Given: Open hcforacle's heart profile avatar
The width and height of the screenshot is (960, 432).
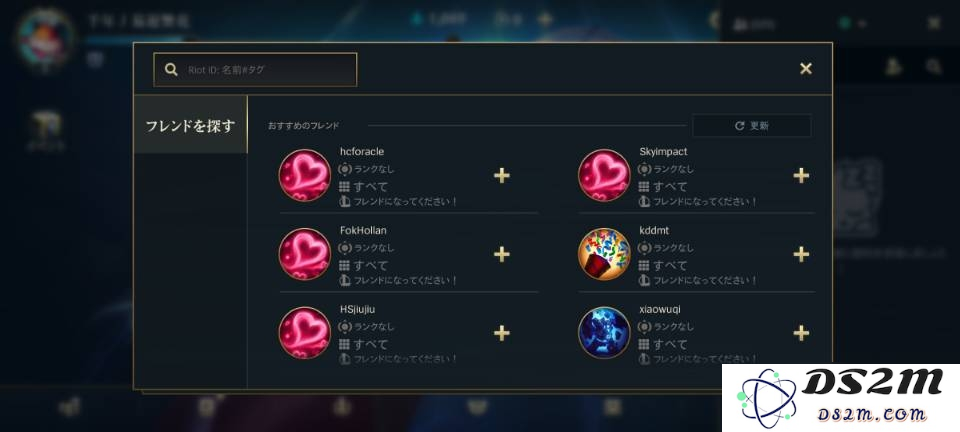Looking at the screenshot, I should point(305,176).
